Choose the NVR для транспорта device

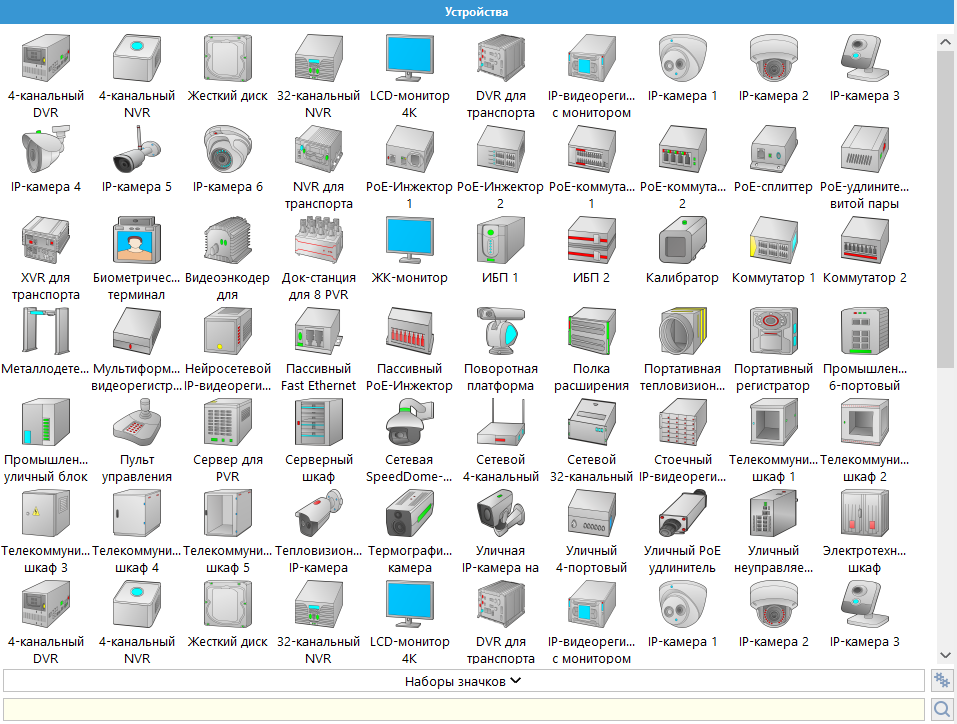pyautogui.click(x=319, y=150)
